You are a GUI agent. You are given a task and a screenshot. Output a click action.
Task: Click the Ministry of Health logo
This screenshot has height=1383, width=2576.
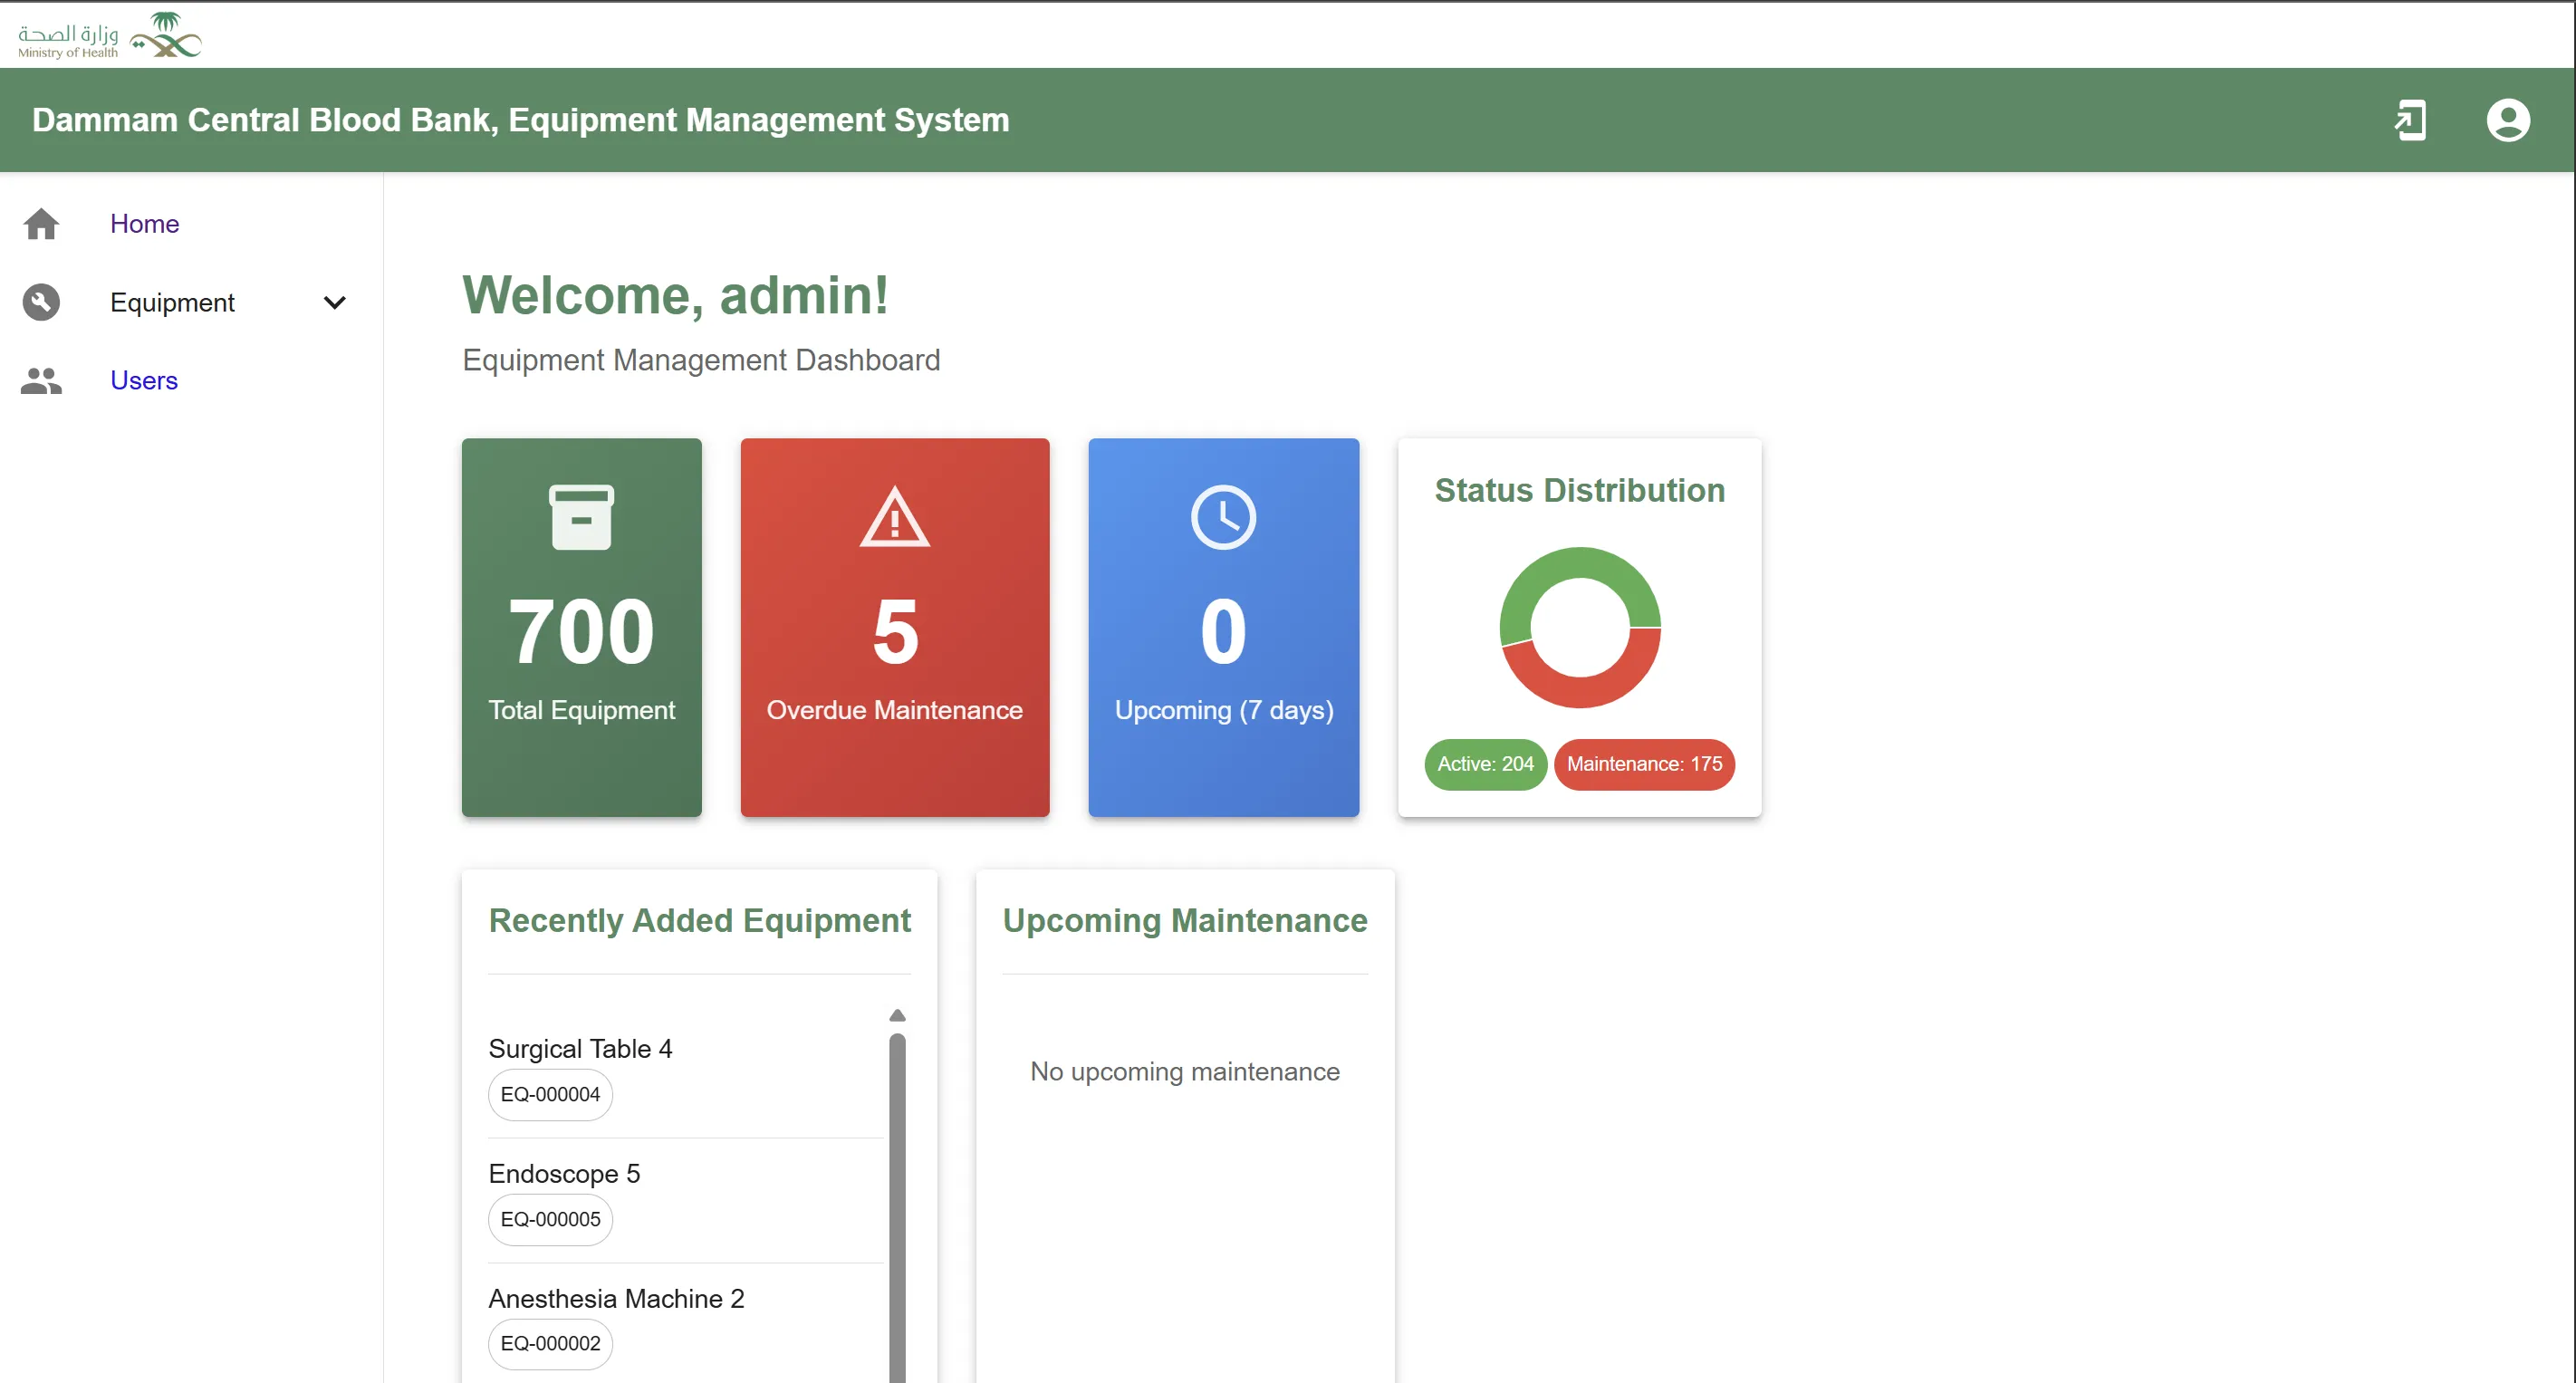110,35
